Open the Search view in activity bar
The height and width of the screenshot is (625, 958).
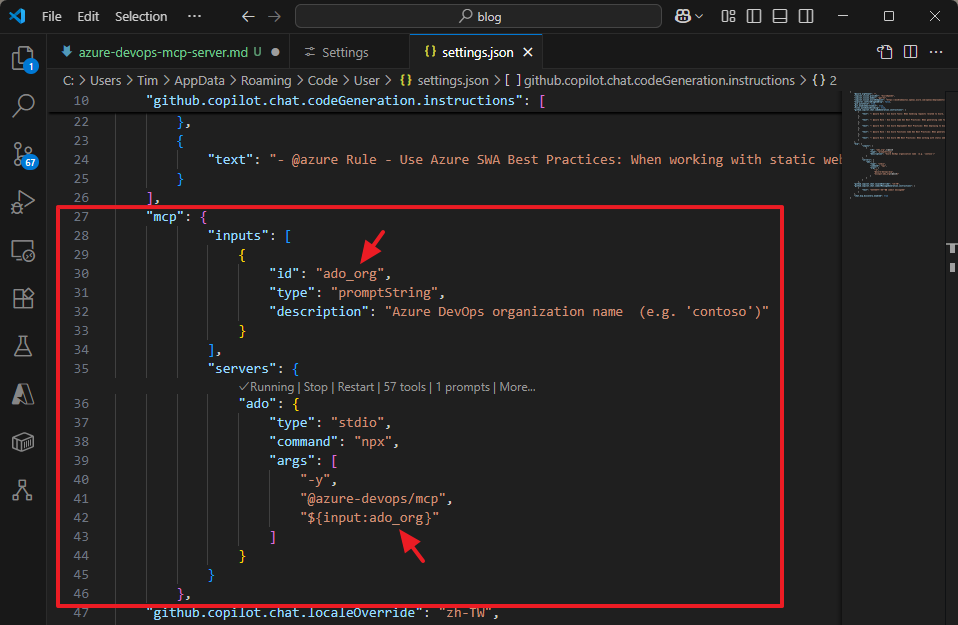point(22,105)
